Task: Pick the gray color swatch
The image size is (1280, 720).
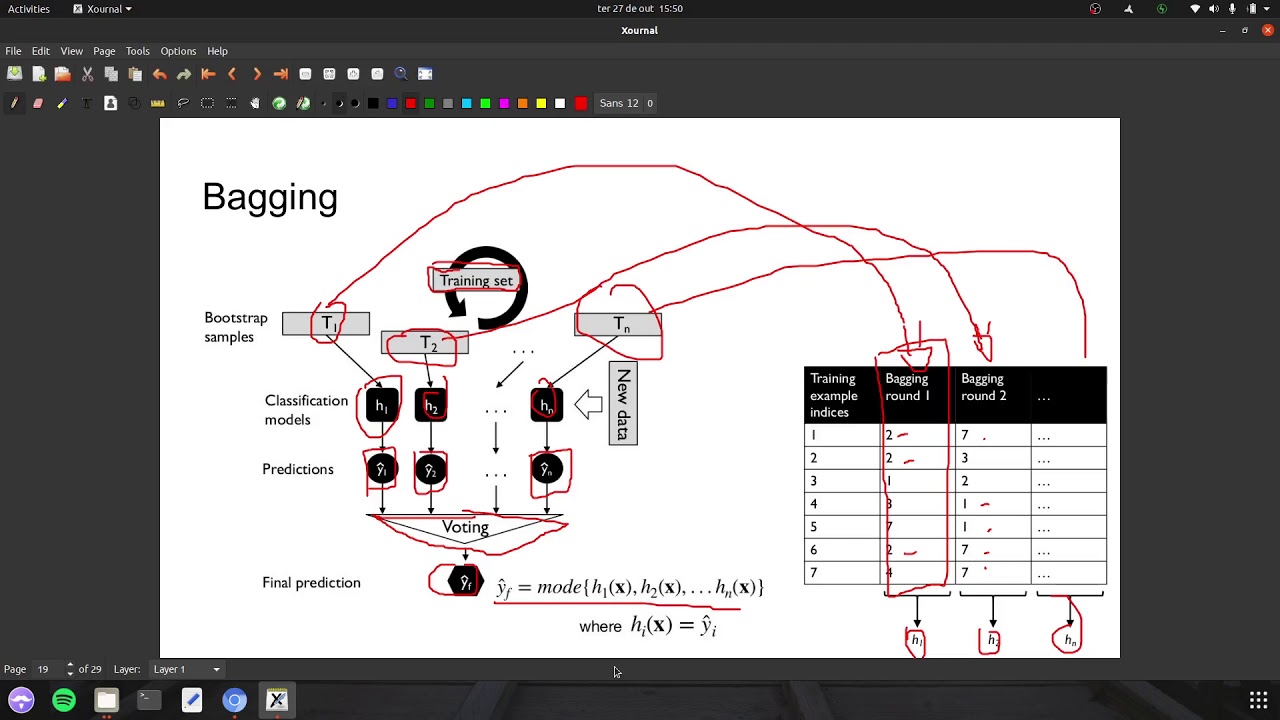Action: click(x=448, y=103)
